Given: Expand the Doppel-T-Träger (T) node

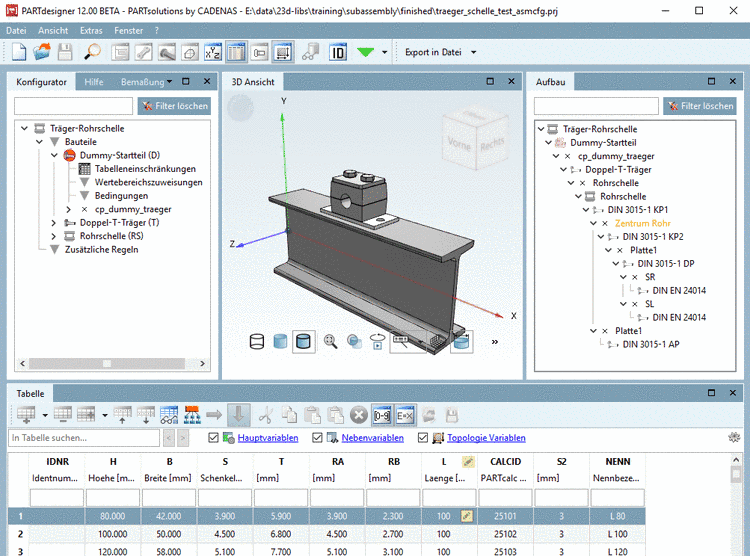Looking at the screenshot, I should [55, 222].
